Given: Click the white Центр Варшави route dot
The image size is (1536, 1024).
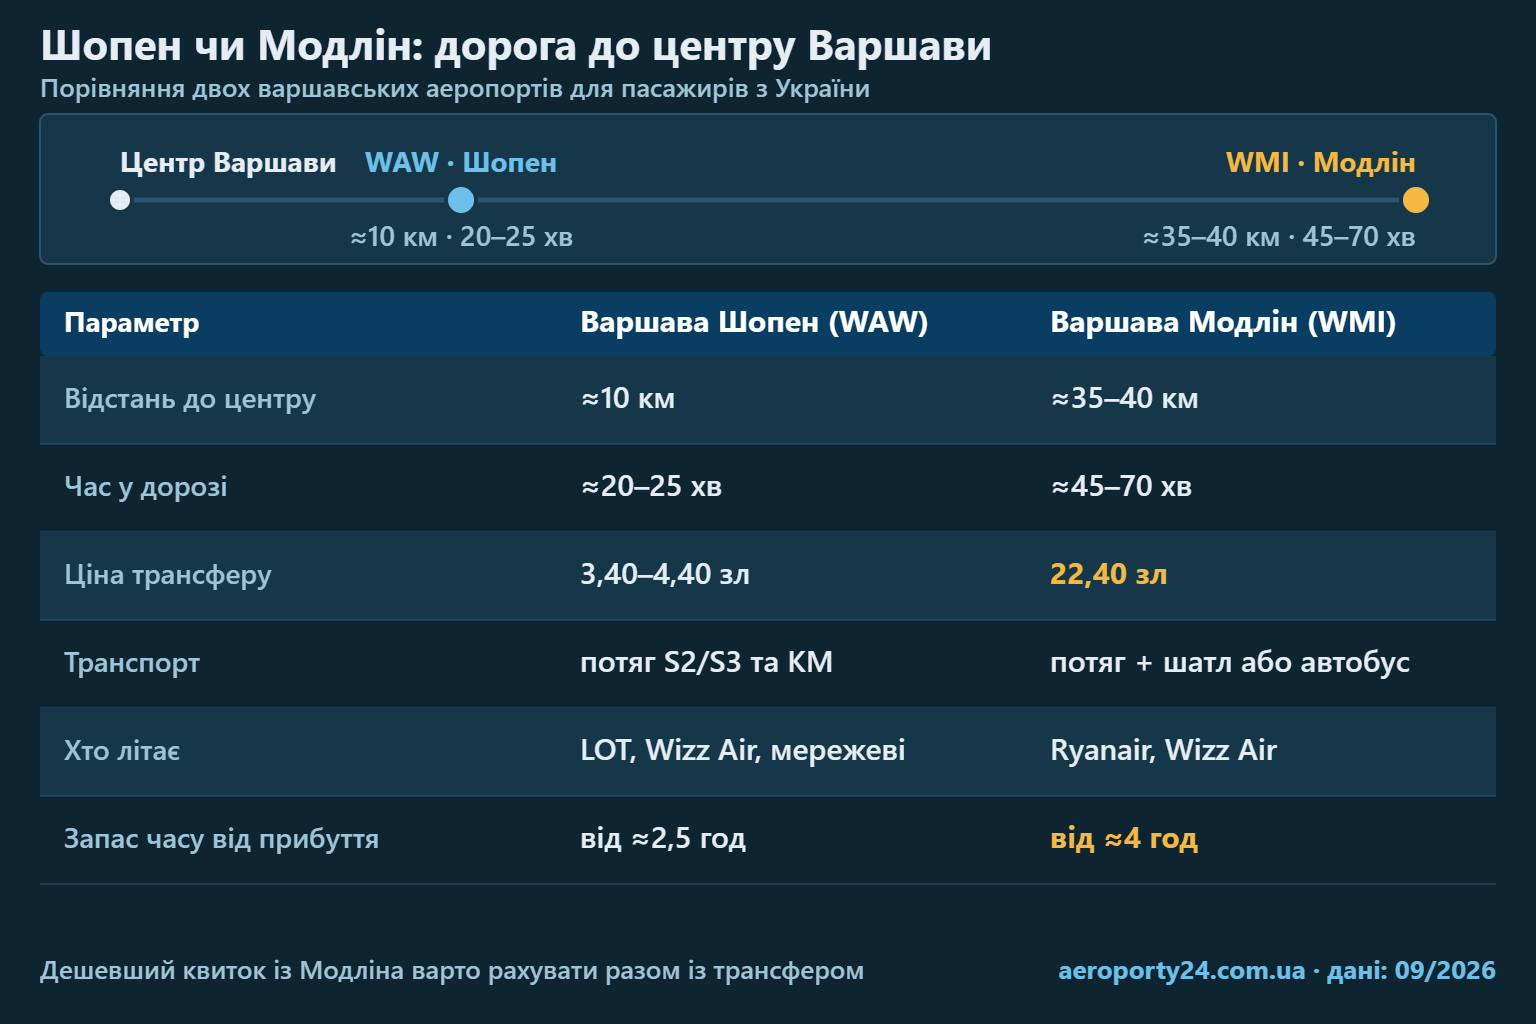Looking at the screenshot, I should point(120,200).
